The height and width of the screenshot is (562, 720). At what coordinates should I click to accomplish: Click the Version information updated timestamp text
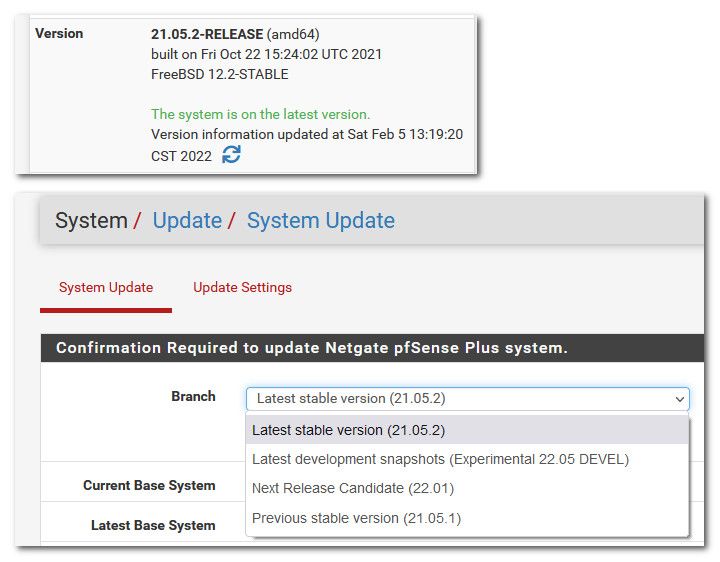point(307,145)
